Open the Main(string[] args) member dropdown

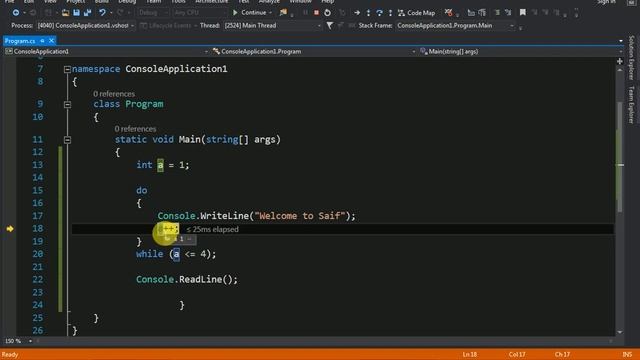520,51
